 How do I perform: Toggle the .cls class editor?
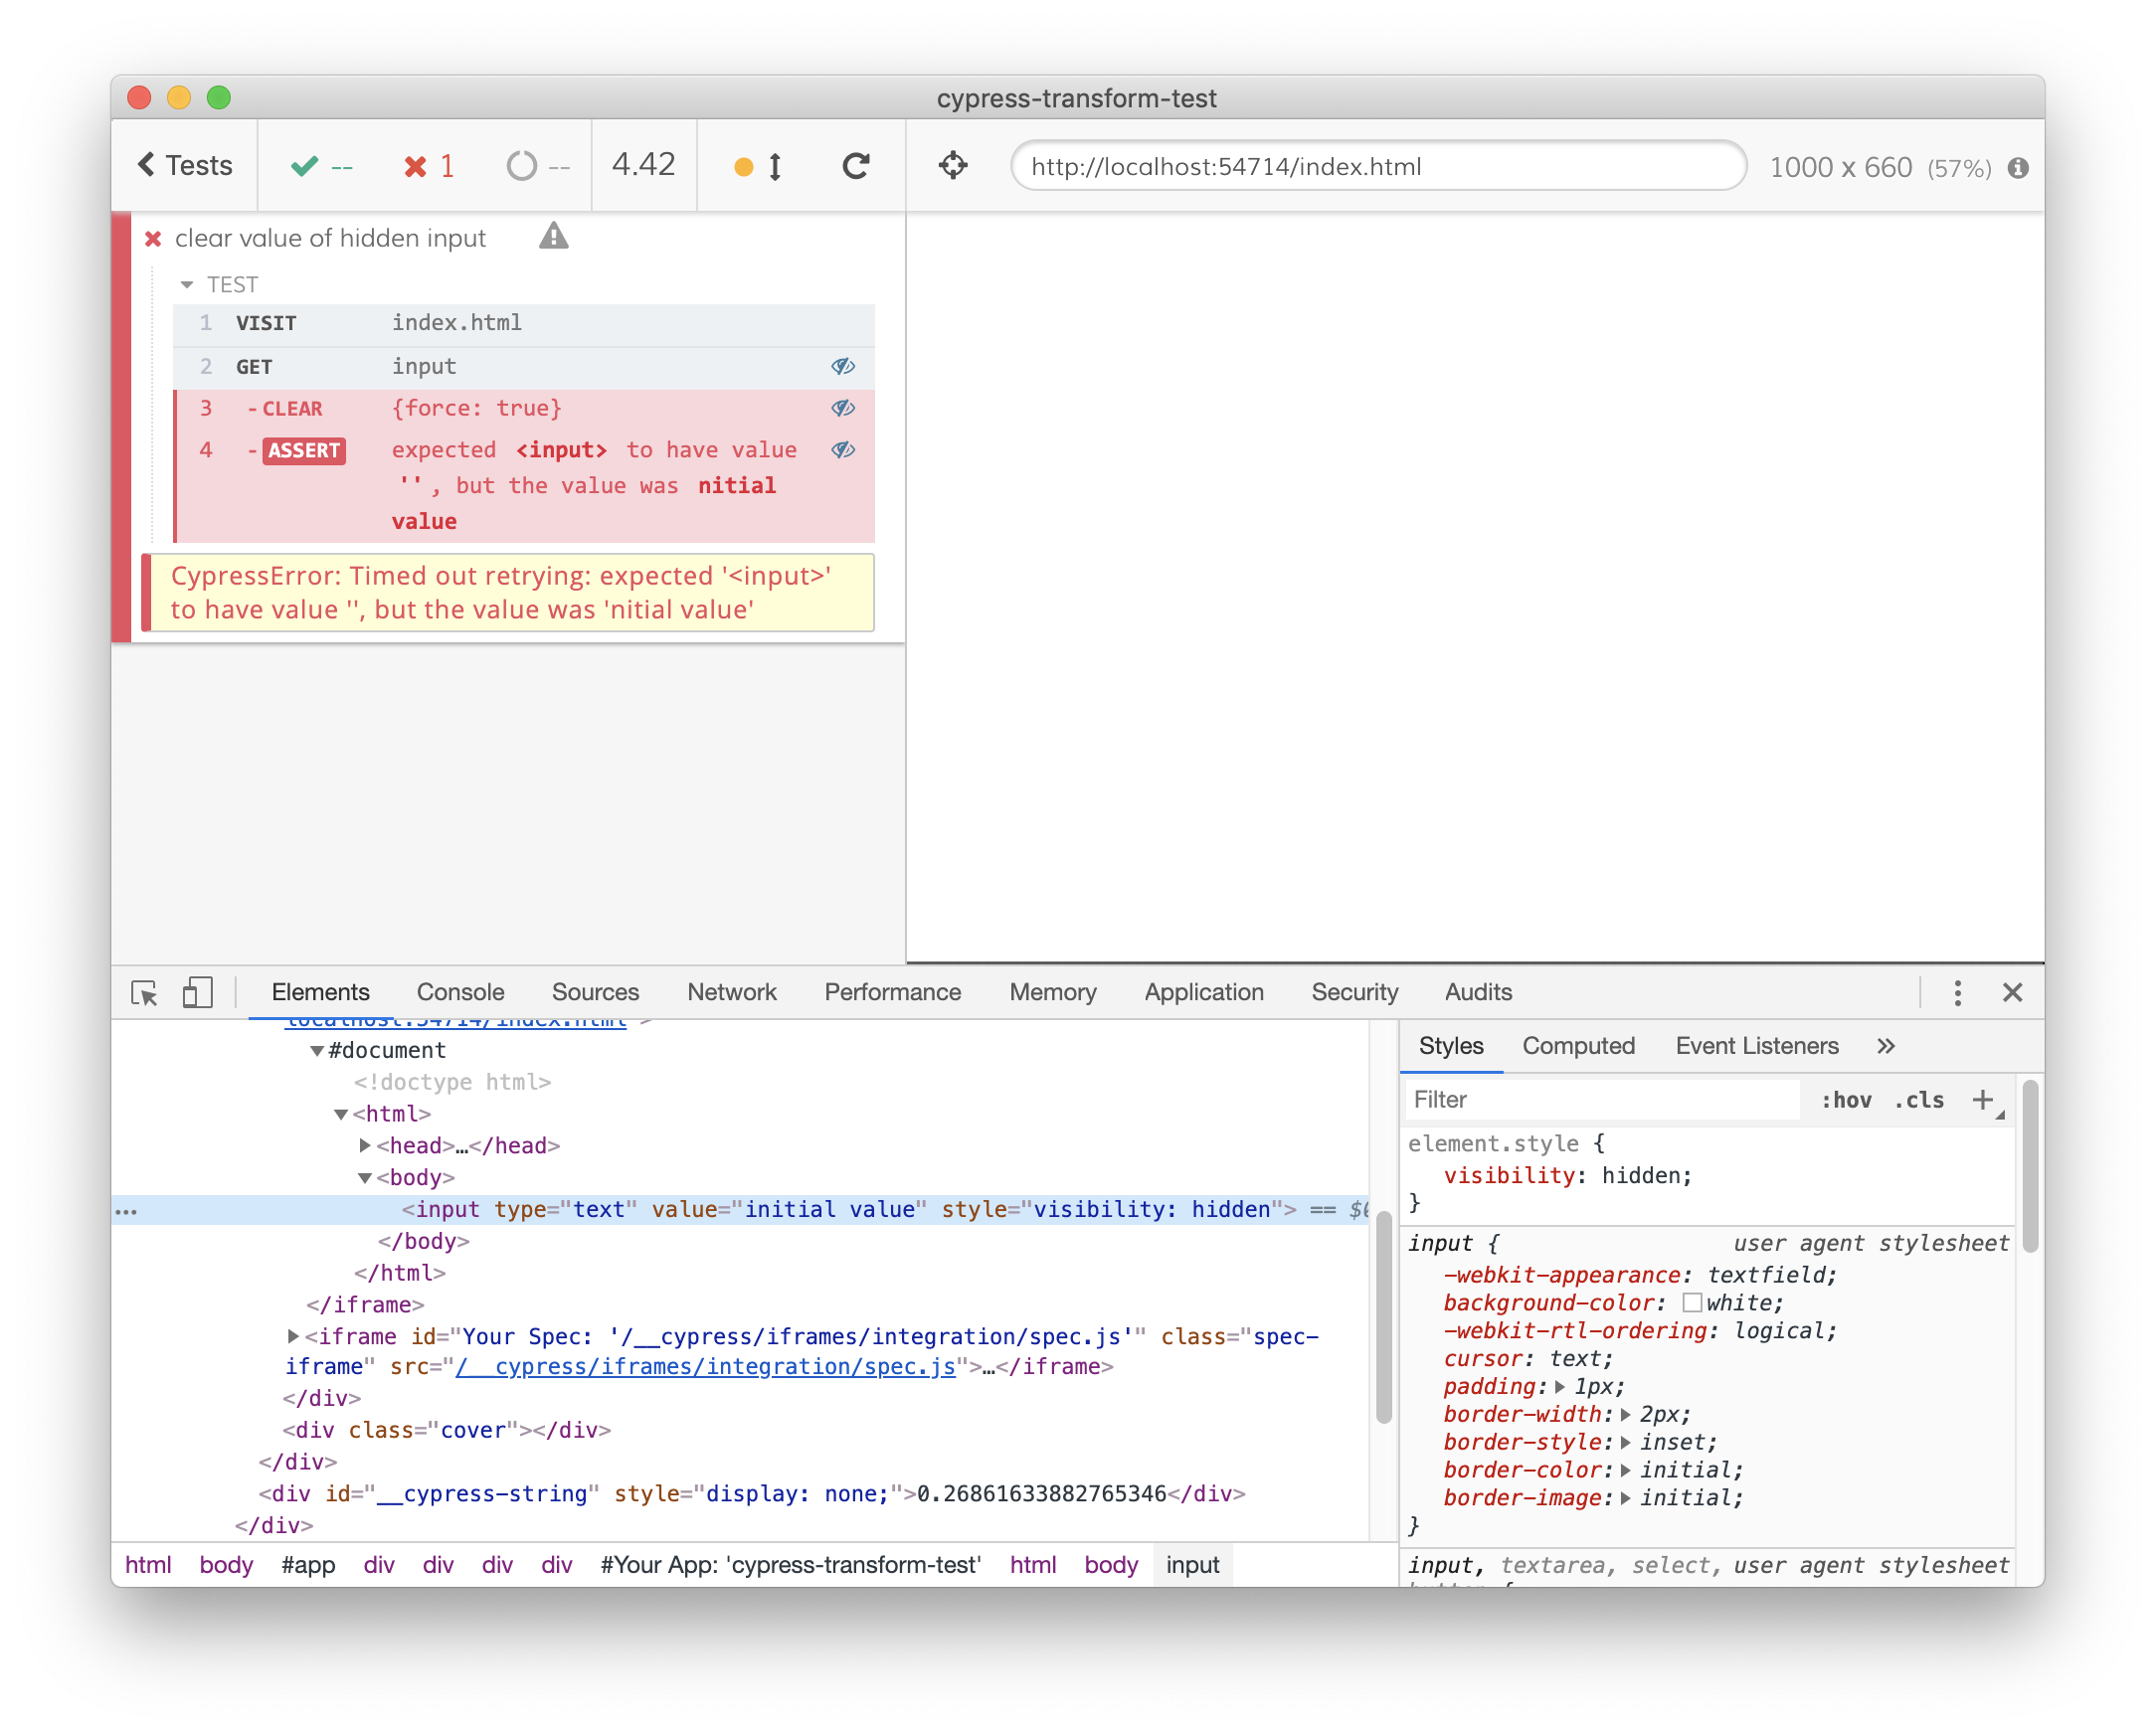1918,1100
